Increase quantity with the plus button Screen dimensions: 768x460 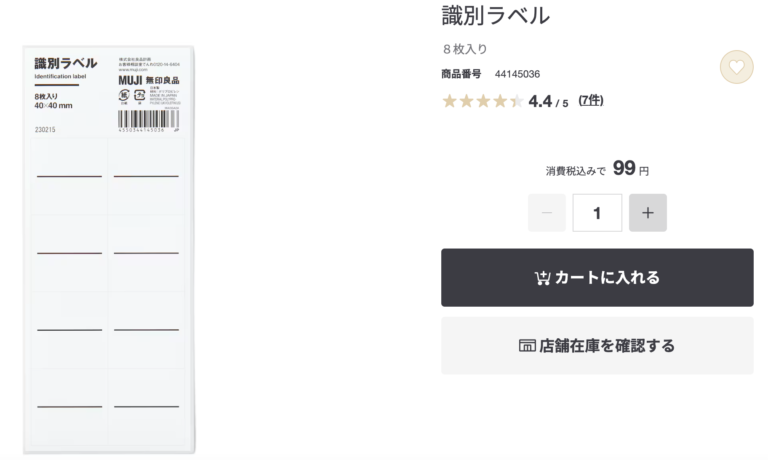tap(648, 213)
